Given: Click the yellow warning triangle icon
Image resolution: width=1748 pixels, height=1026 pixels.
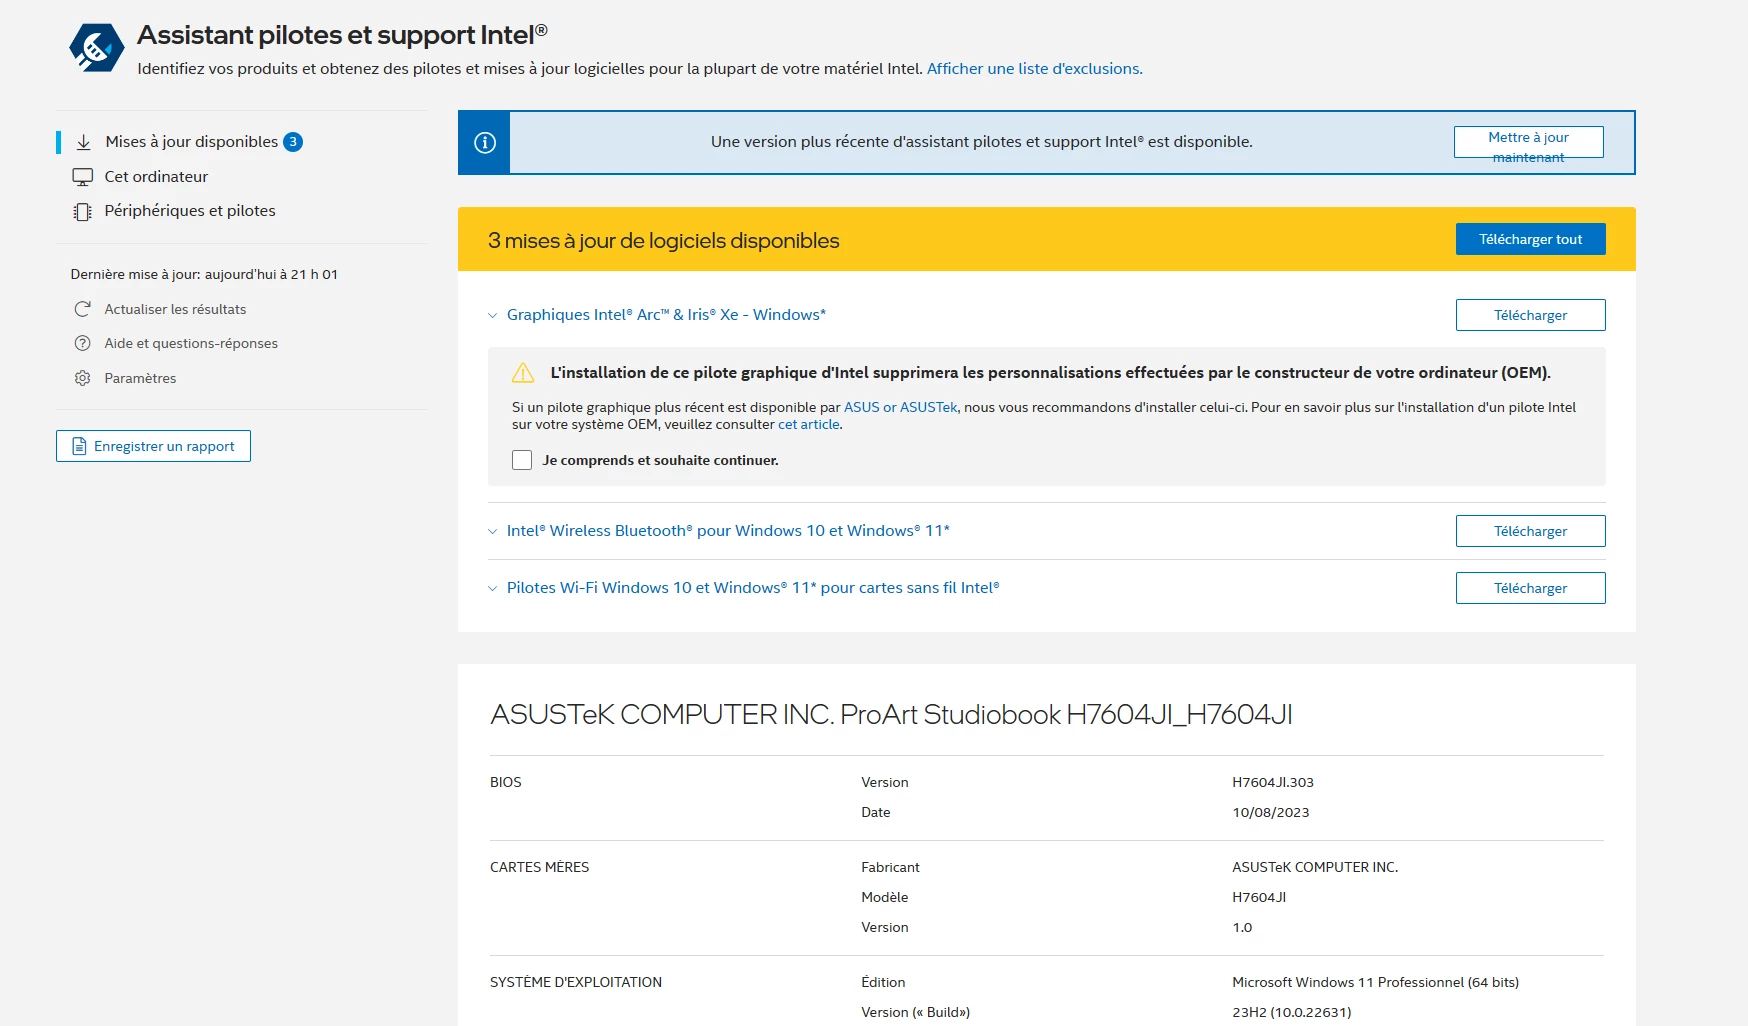Looking at the screenshot, I should click(x=523, y=373).
